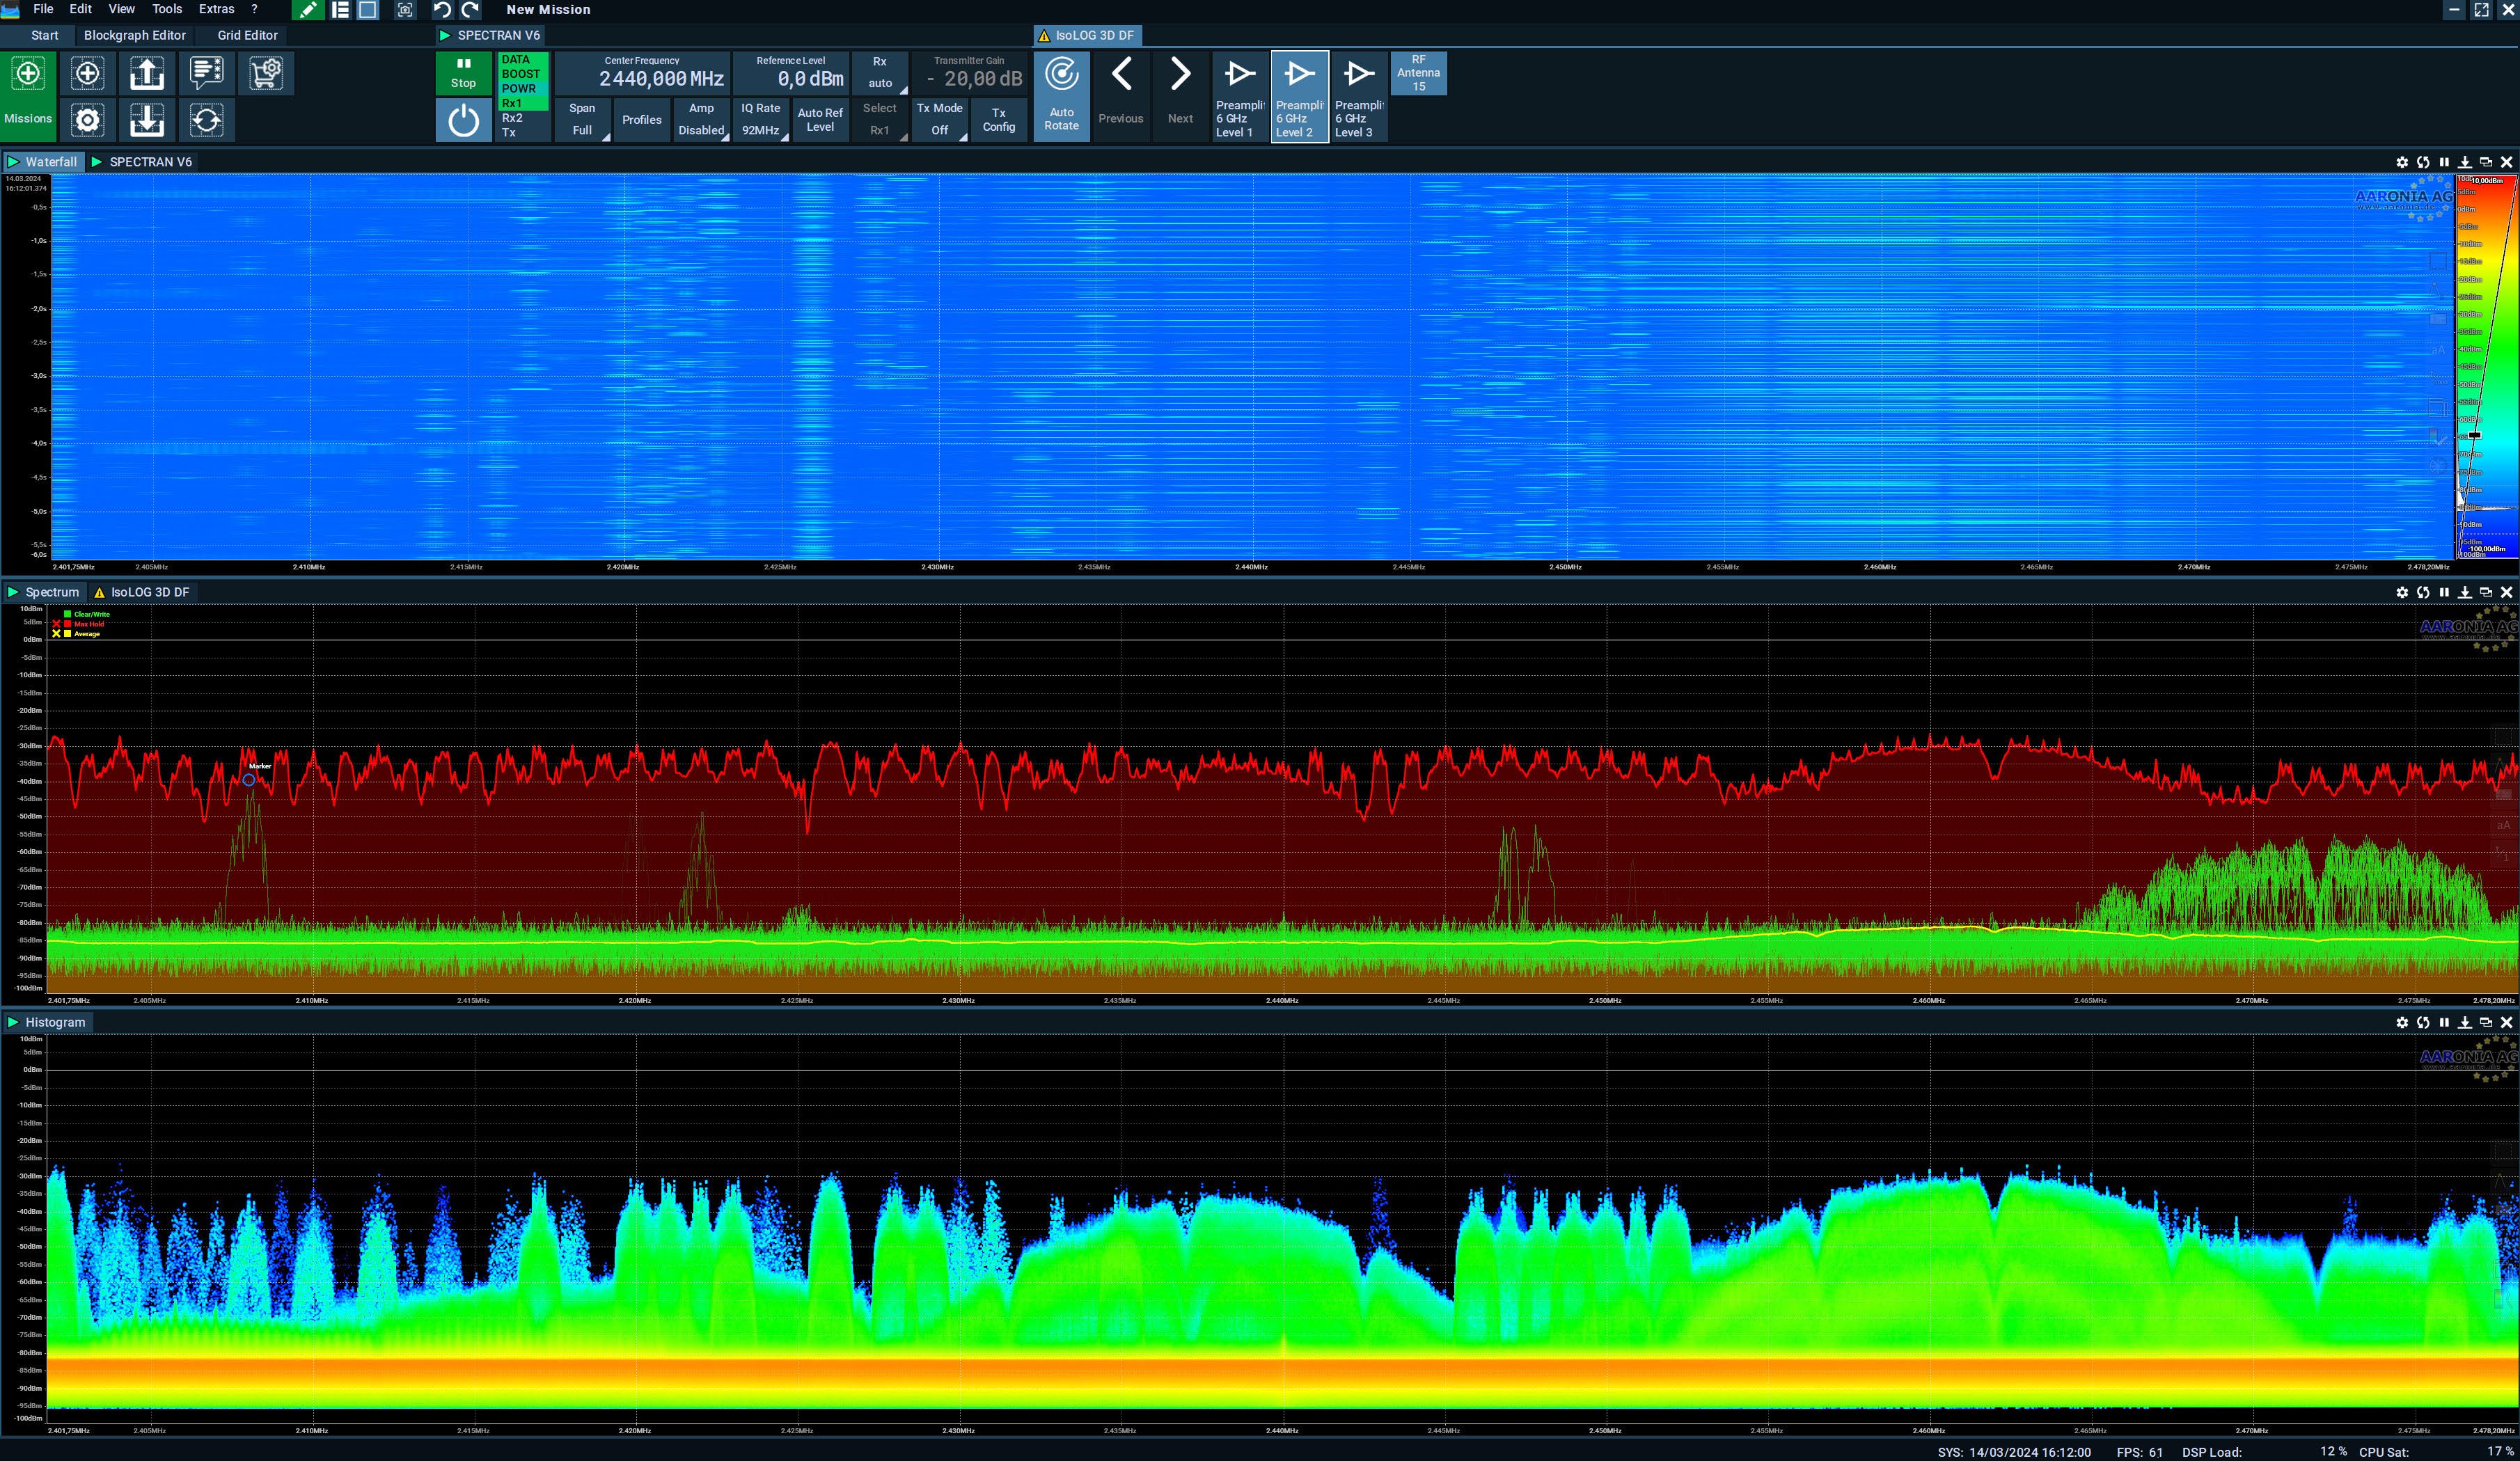Open the View menu
Screen dimensions: 2520x1461
tap(121, 9)
